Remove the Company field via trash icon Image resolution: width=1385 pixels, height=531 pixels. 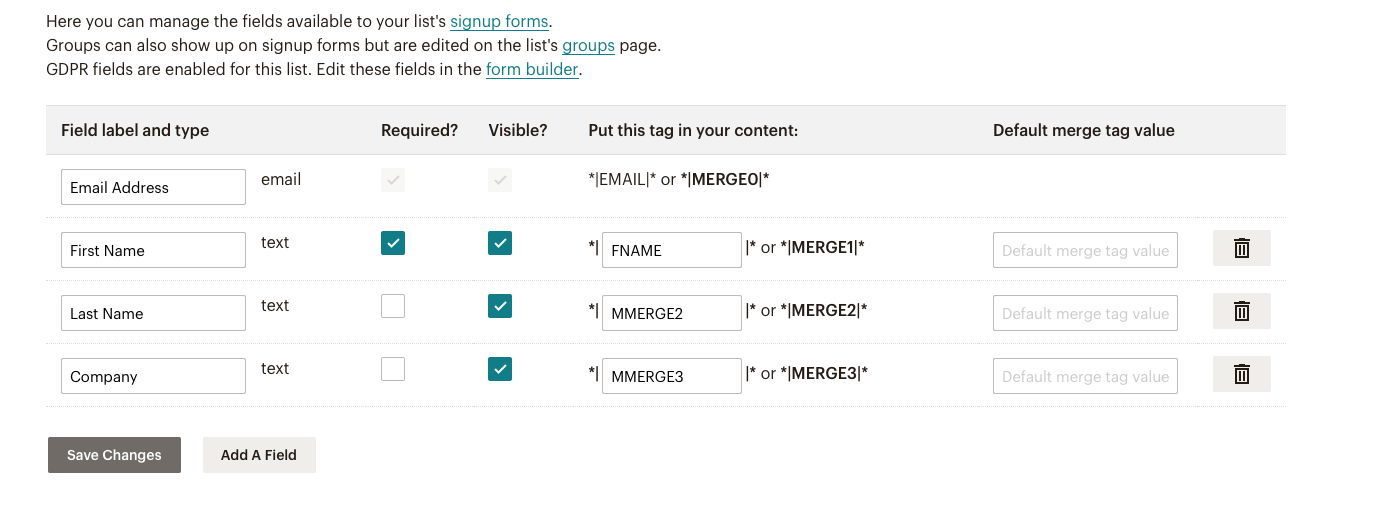[1241, 374]
